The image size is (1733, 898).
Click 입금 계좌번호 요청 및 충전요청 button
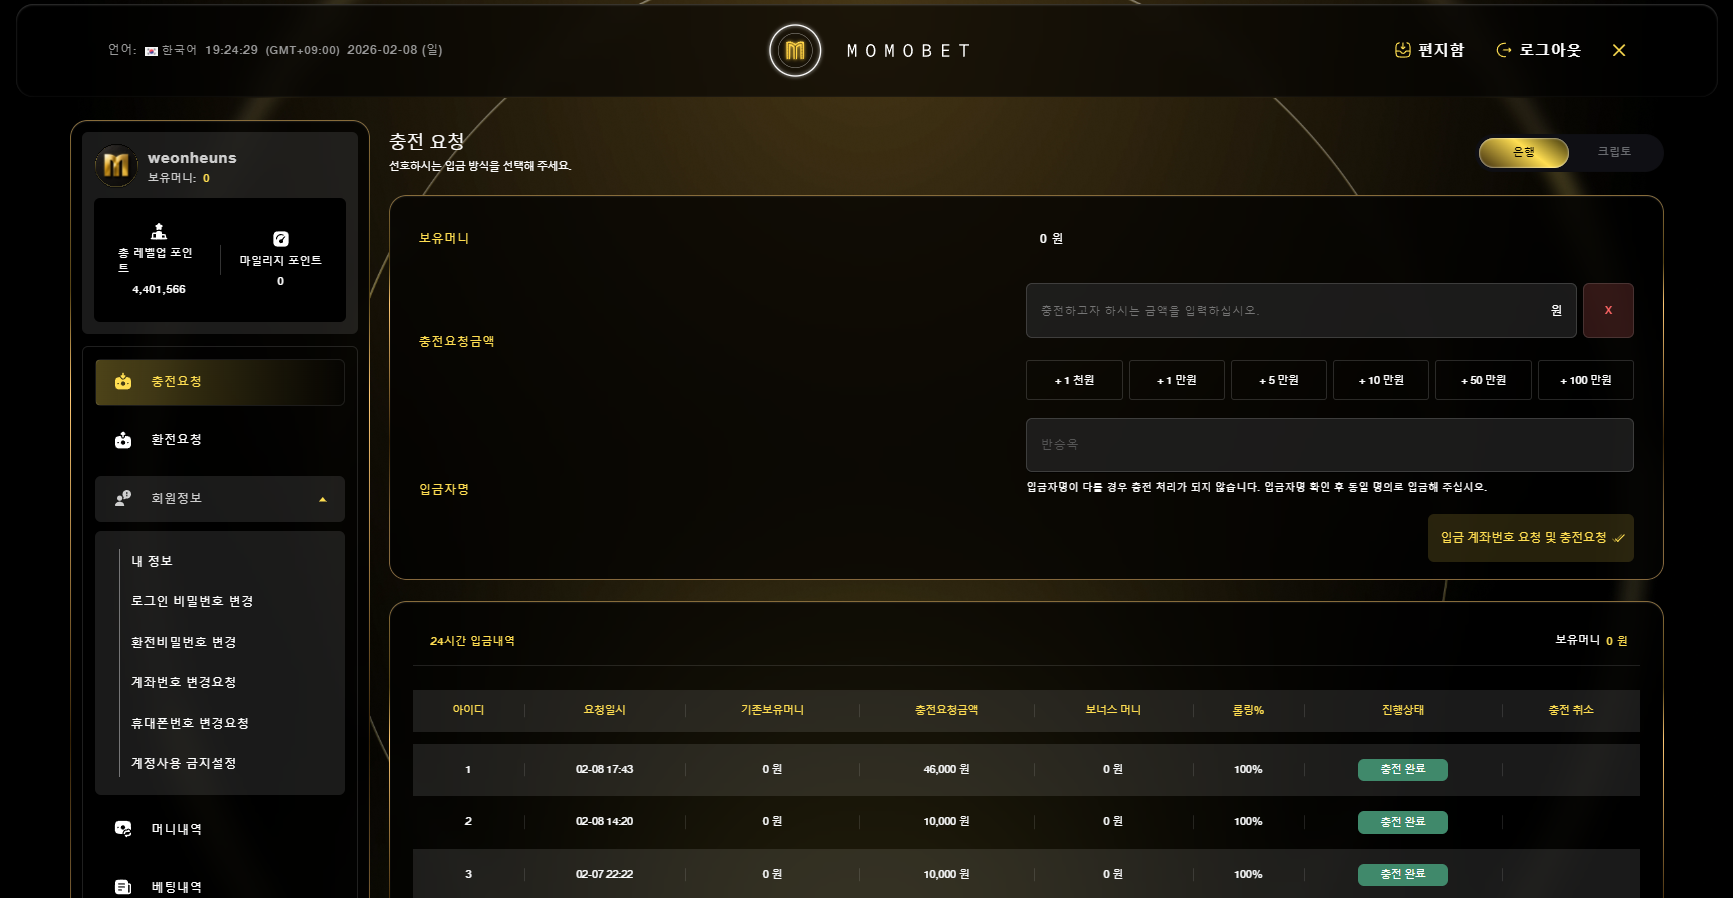click(x=1530, y=538)
